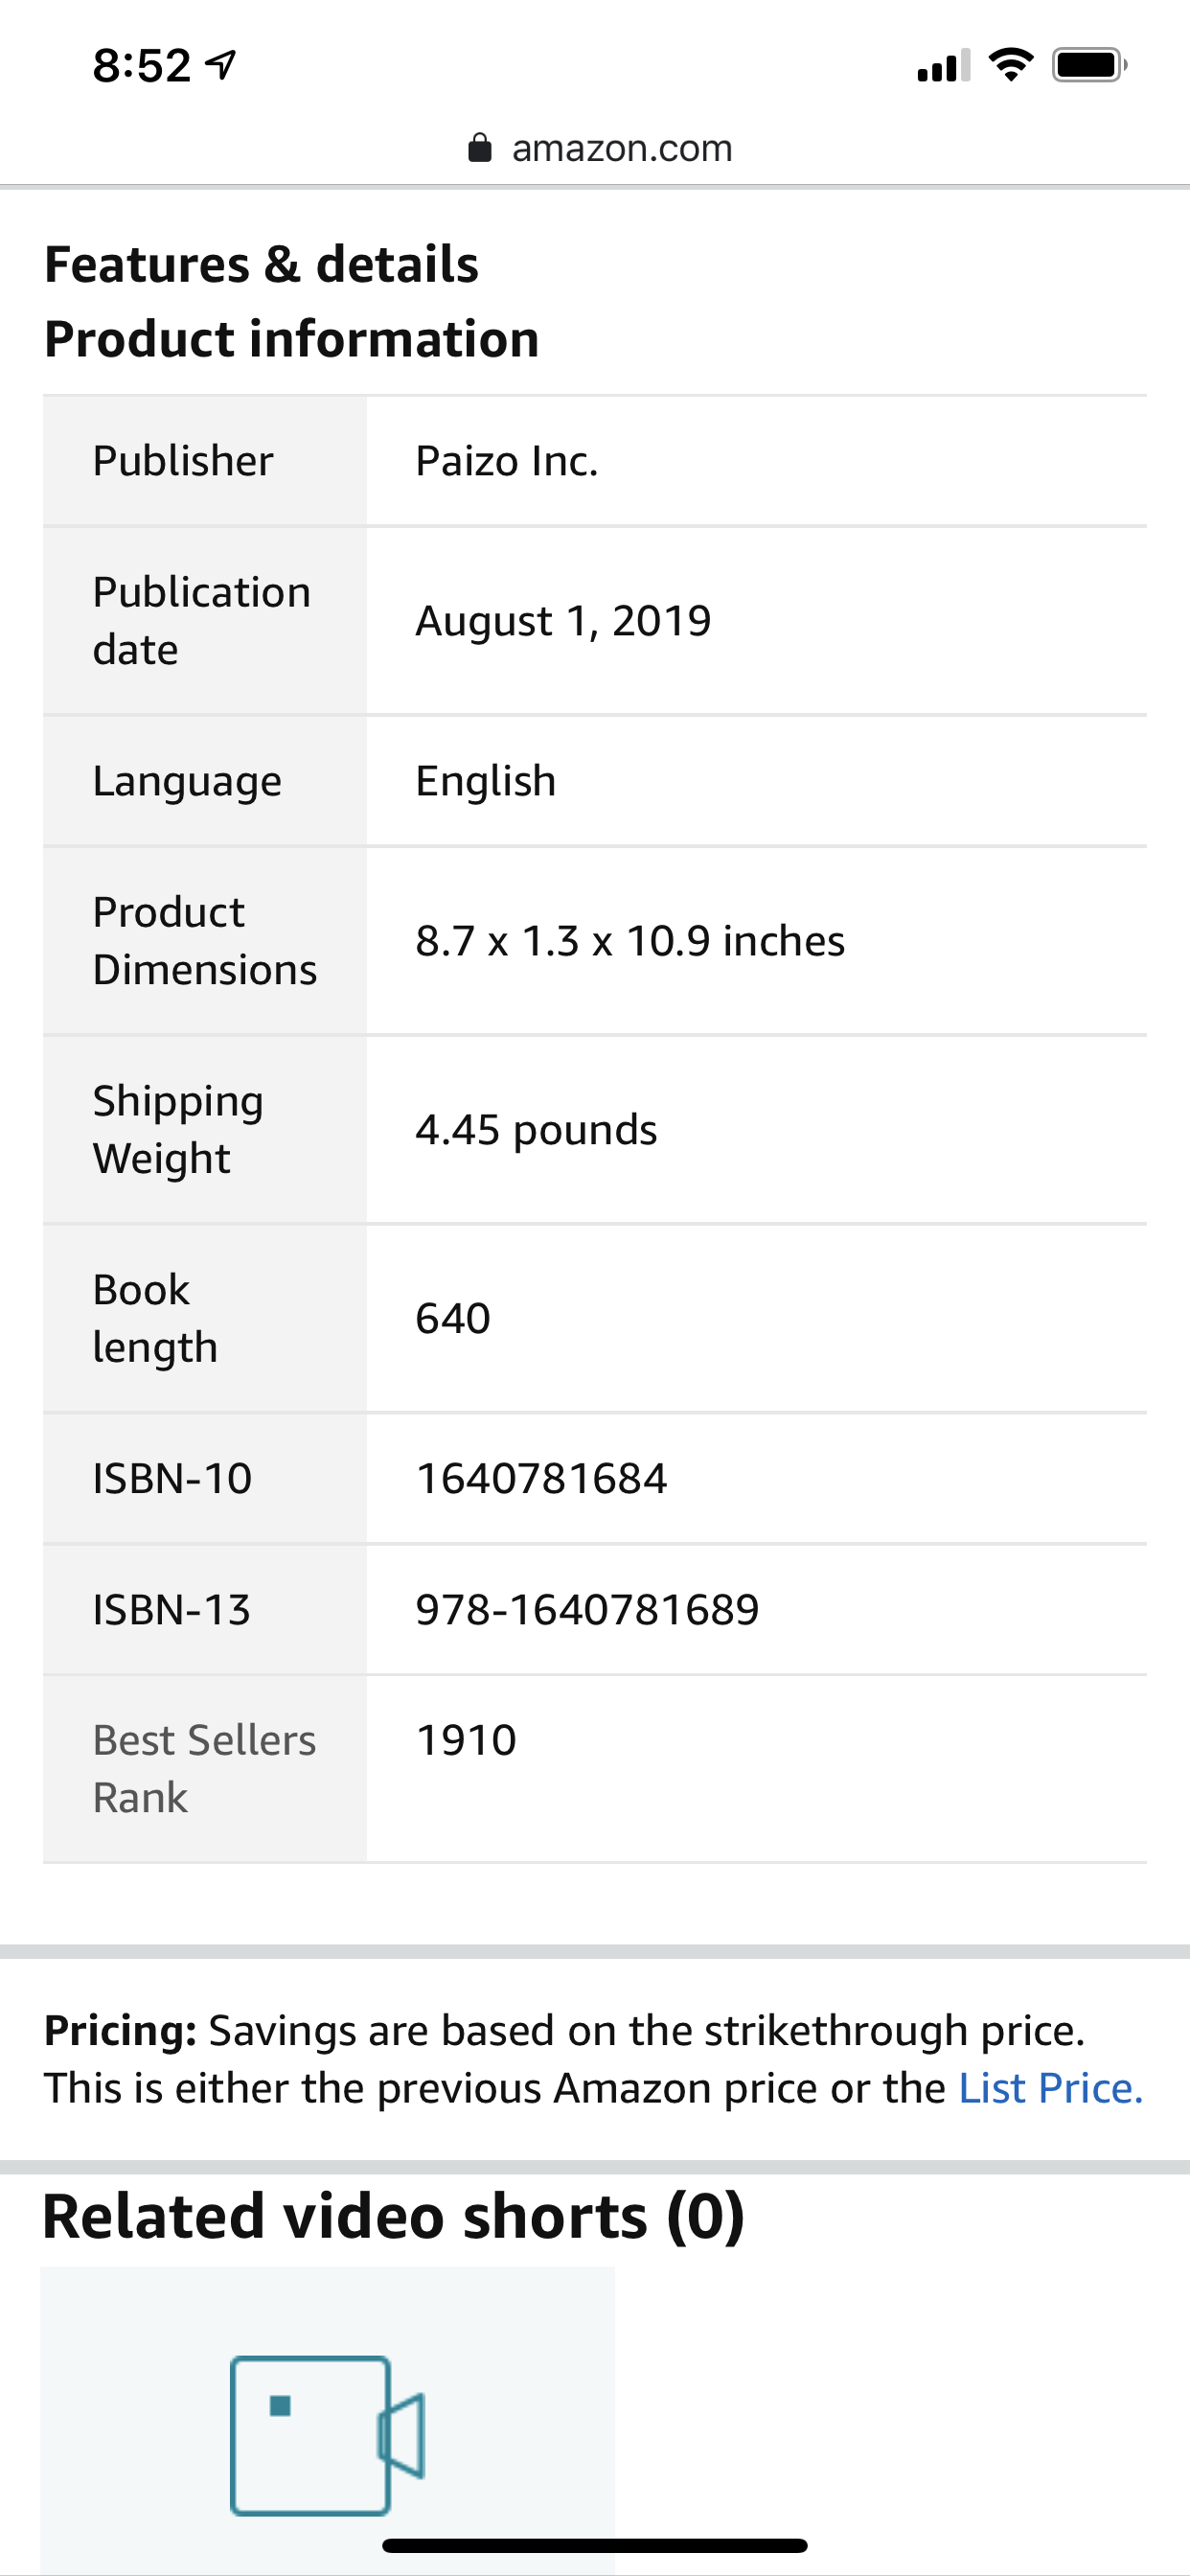
Task: Tap the lock icon beside amazon.com
Action: pyautogui.click(x=480, y=148)
